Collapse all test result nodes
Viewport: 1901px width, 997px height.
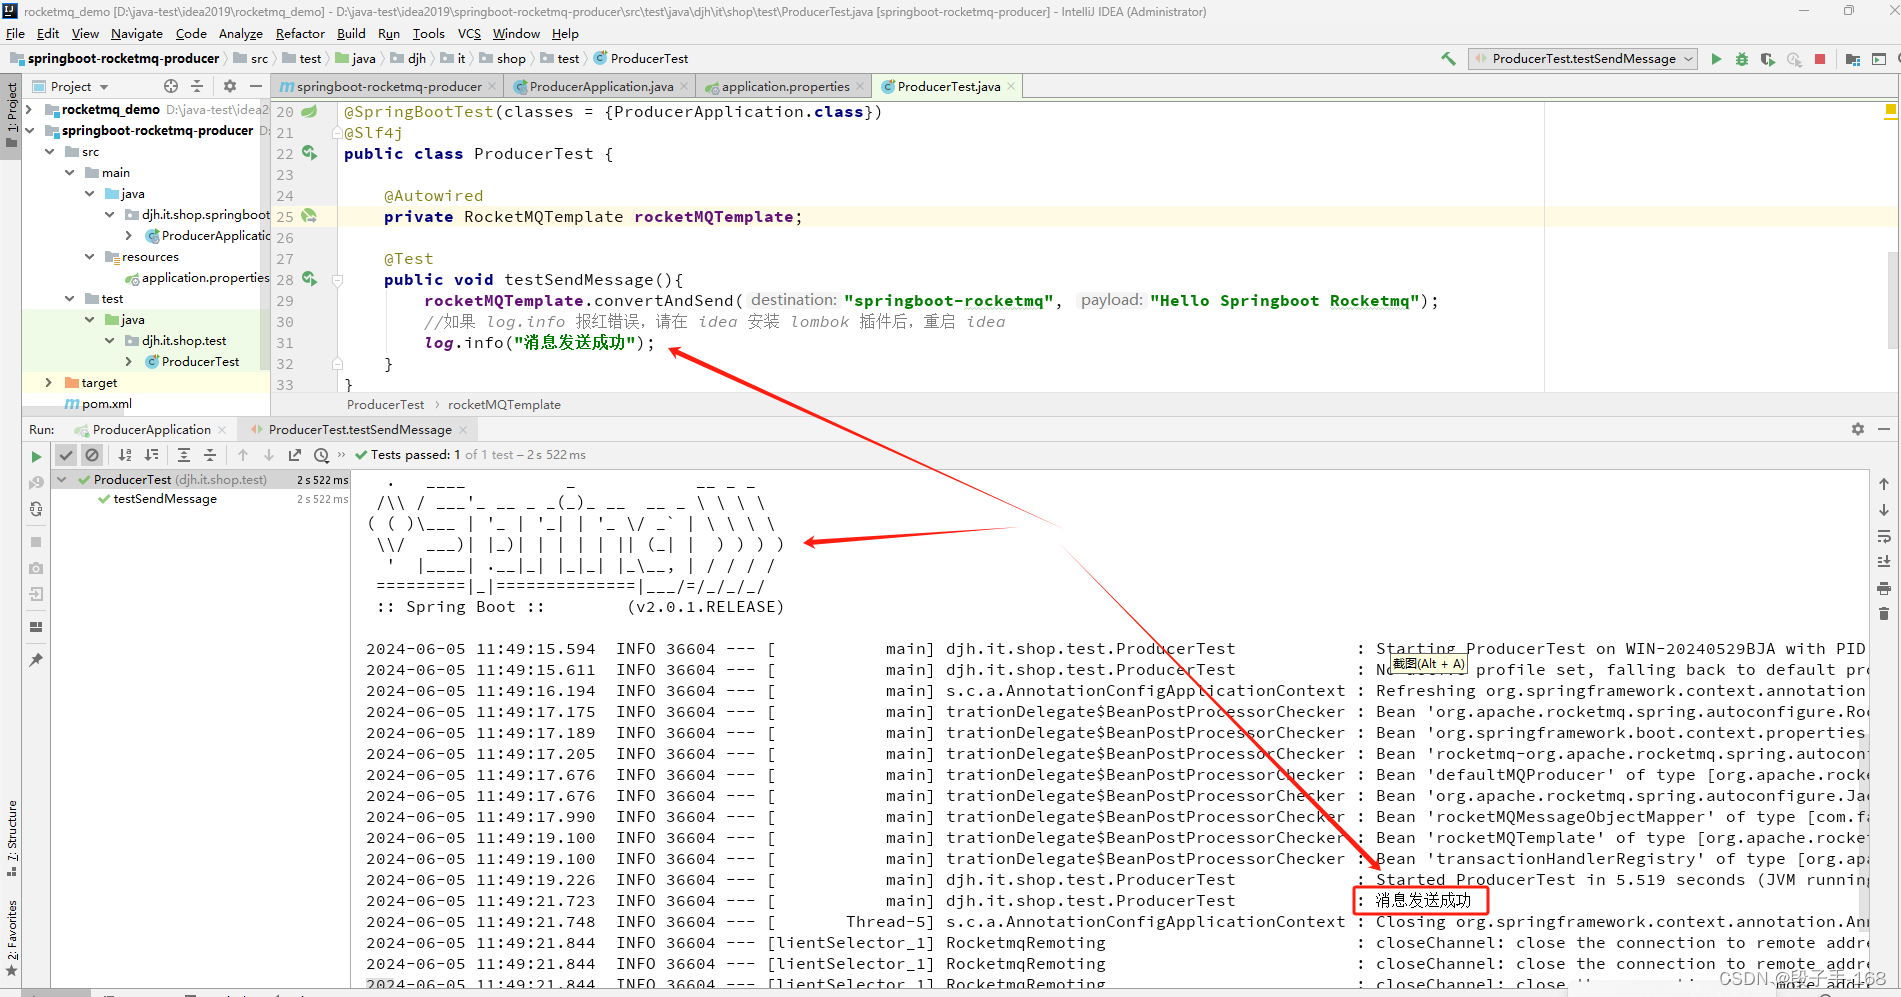point(210,455)
